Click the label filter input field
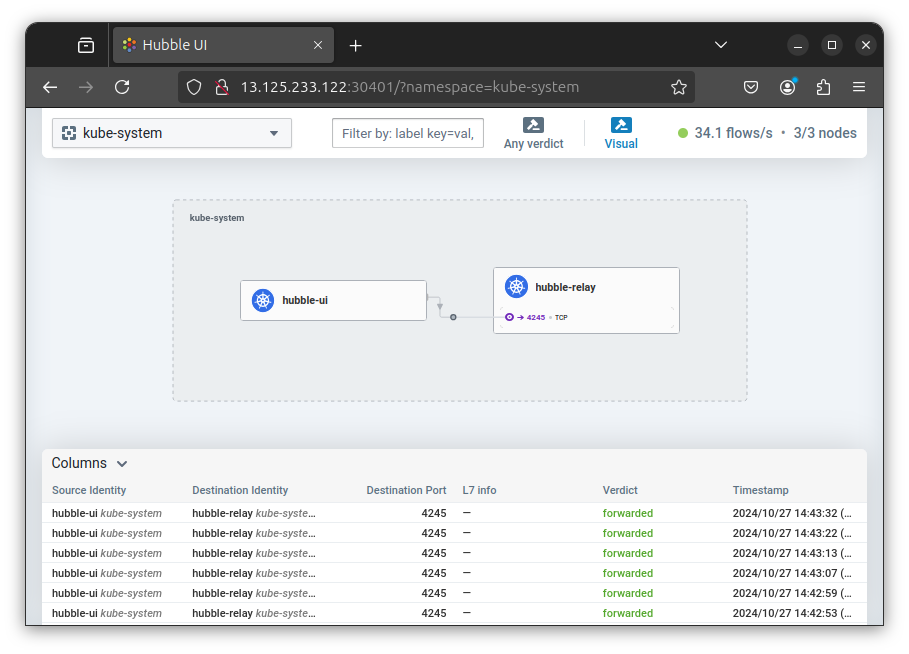909x654 pixels. point(408,133)
